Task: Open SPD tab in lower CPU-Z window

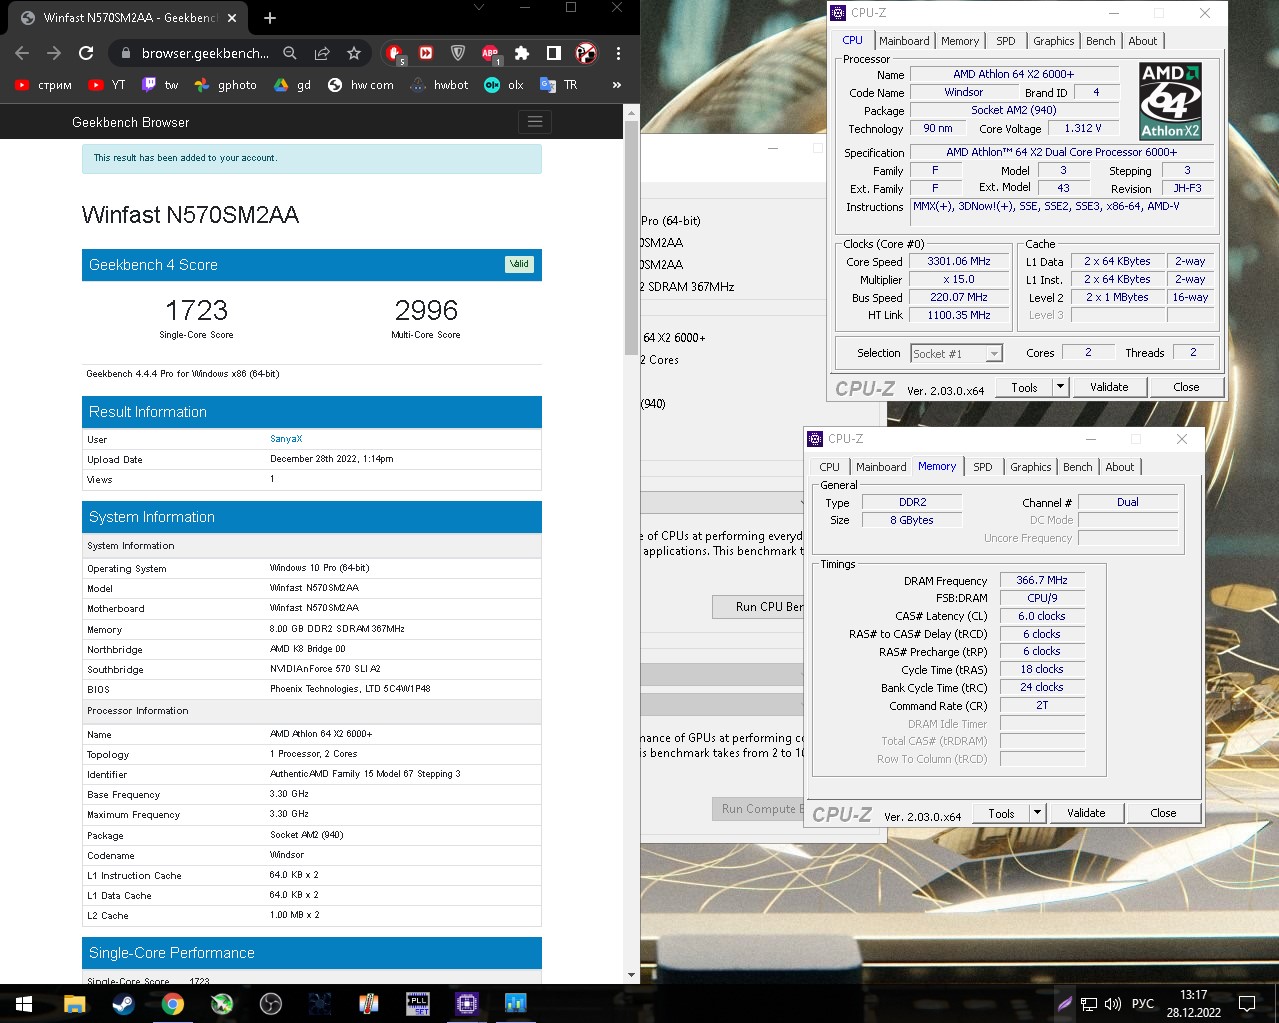Action: click(983, 467)
